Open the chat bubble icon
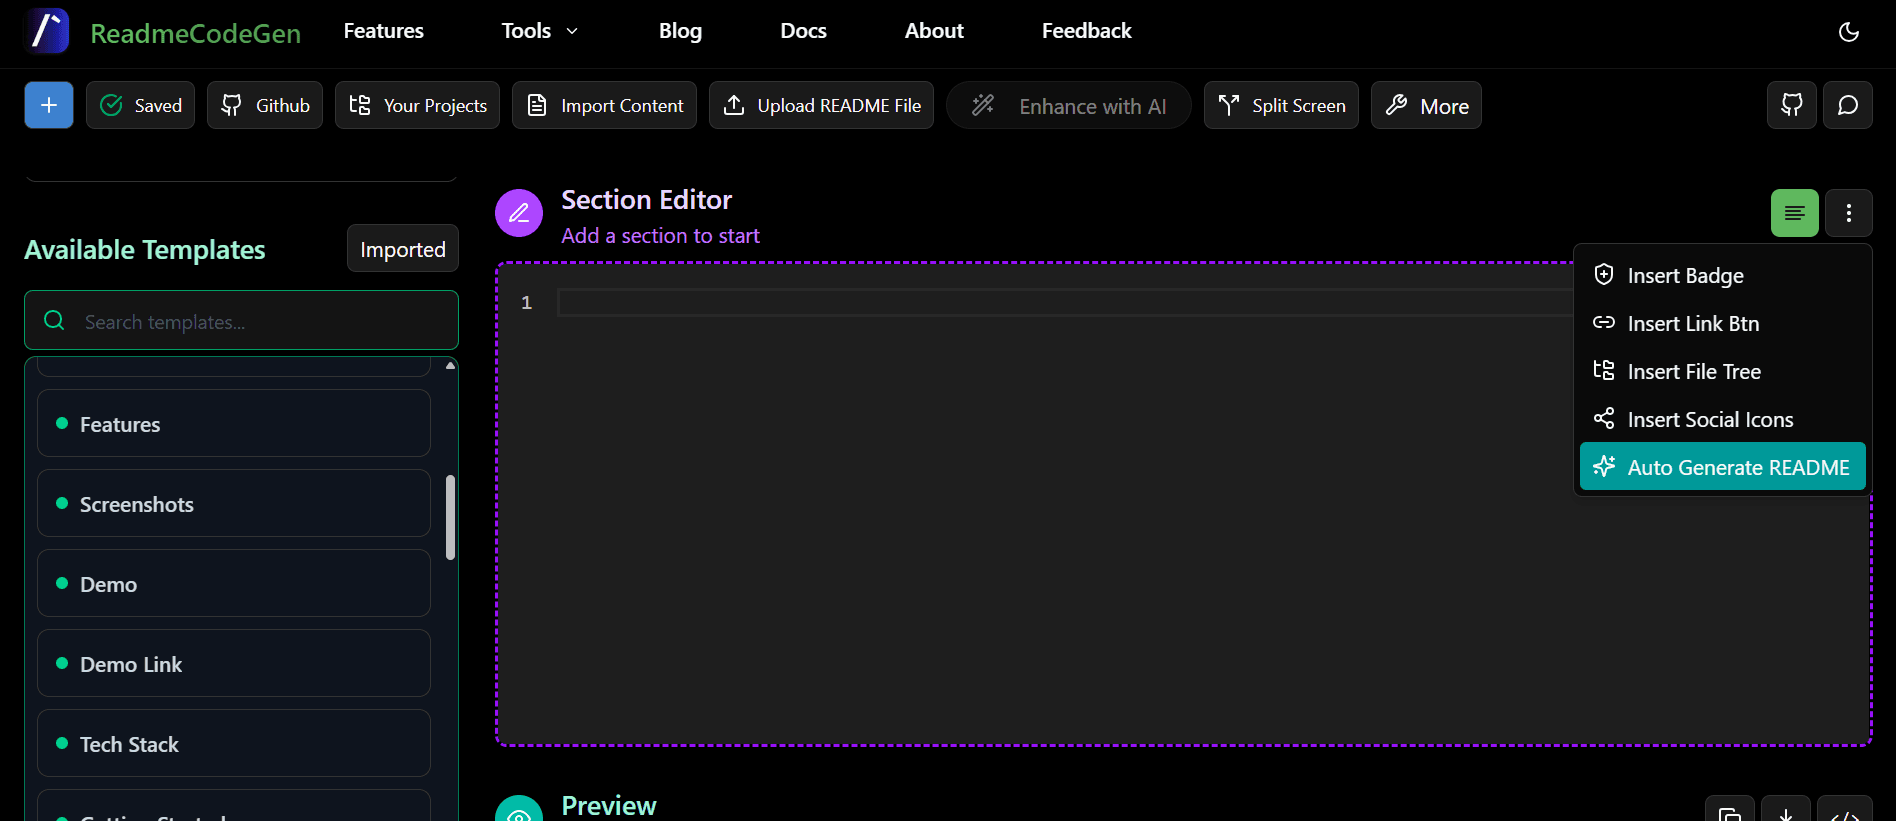1896x821 pixels. [1848, 105]
